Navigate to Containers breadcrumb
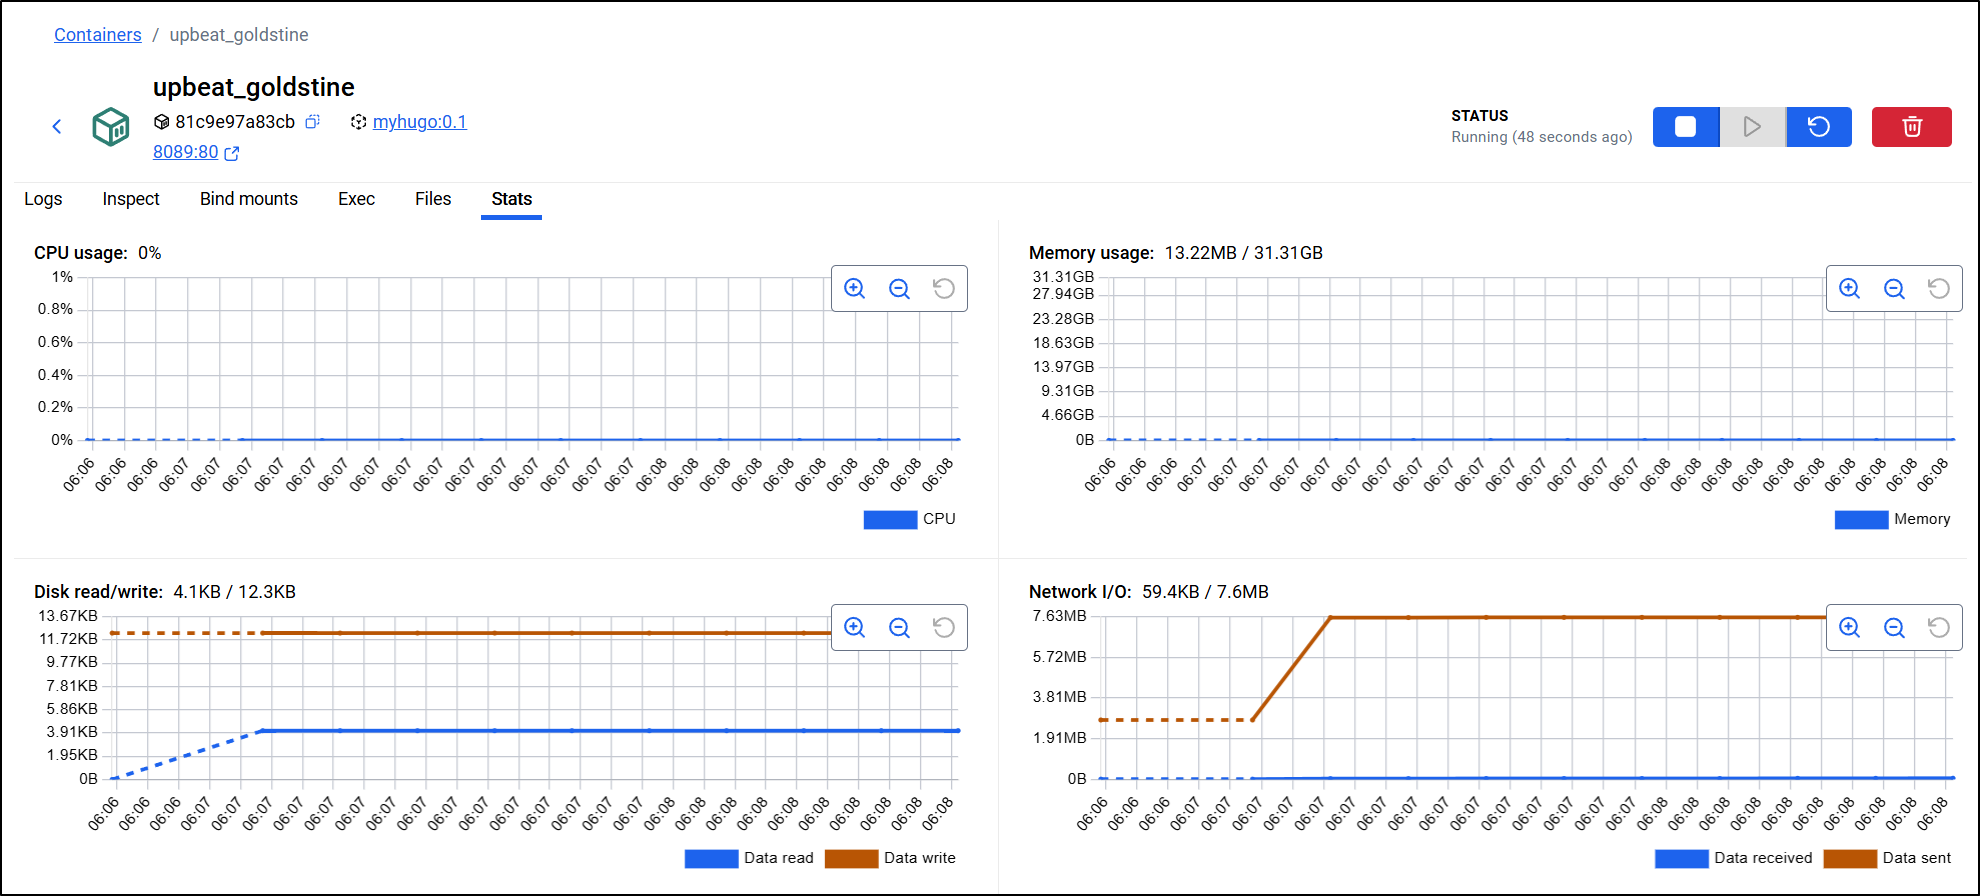 tap(98, 35)
